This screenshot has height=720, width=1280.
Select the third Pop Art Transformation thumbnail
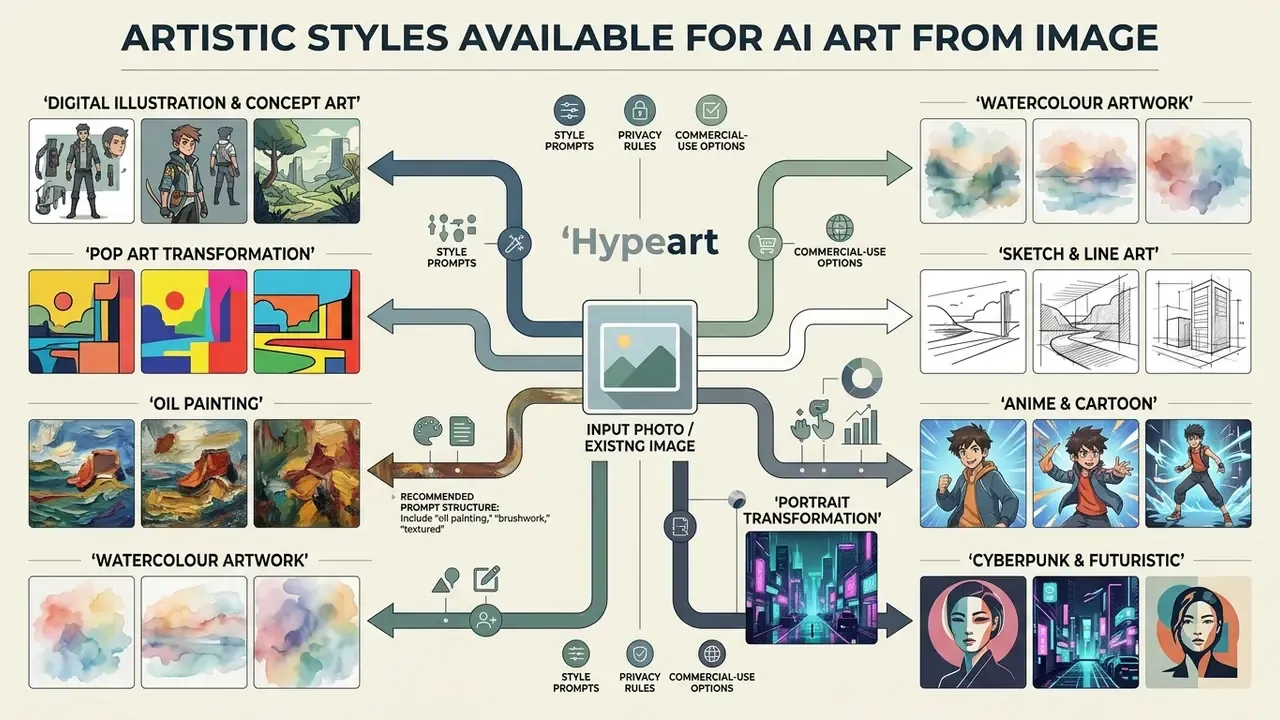click(305, 321)
